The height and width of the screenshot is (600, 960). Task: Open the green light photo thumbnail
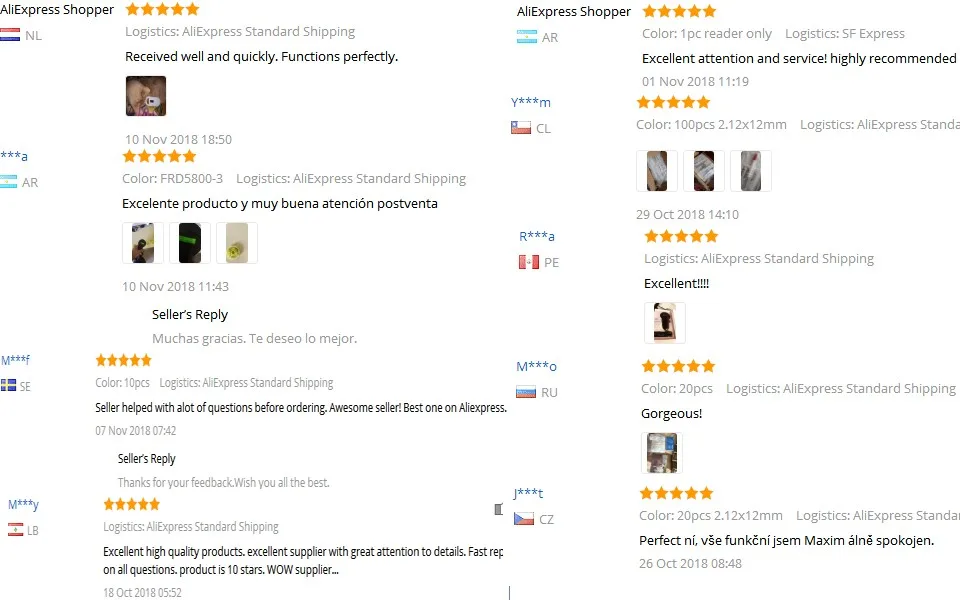[x=190, y=243]
